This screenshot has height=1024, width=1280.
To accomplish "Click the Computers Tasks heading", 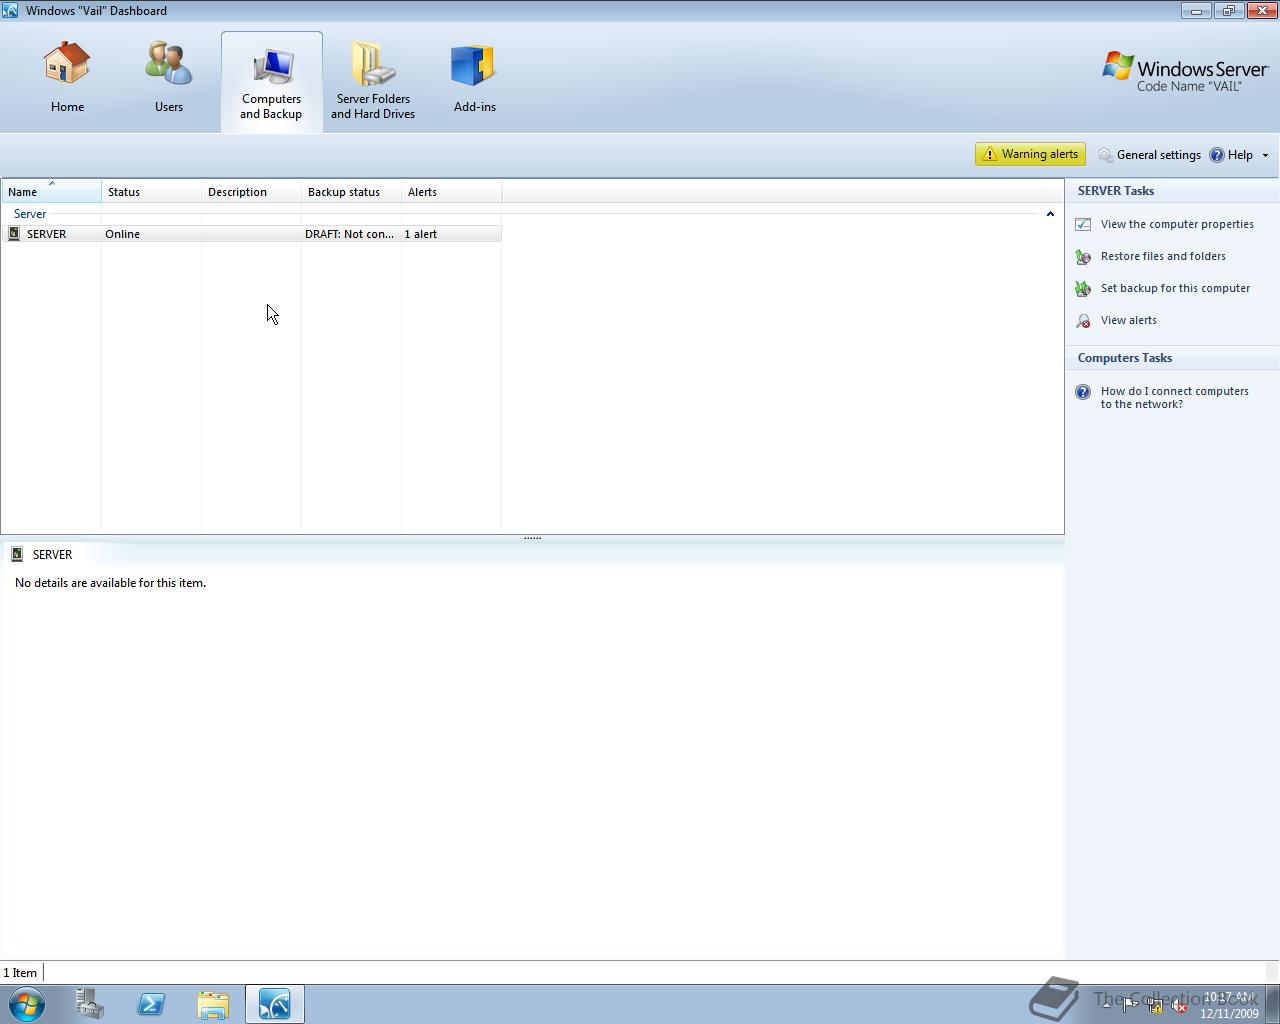I will (1125, 357).
